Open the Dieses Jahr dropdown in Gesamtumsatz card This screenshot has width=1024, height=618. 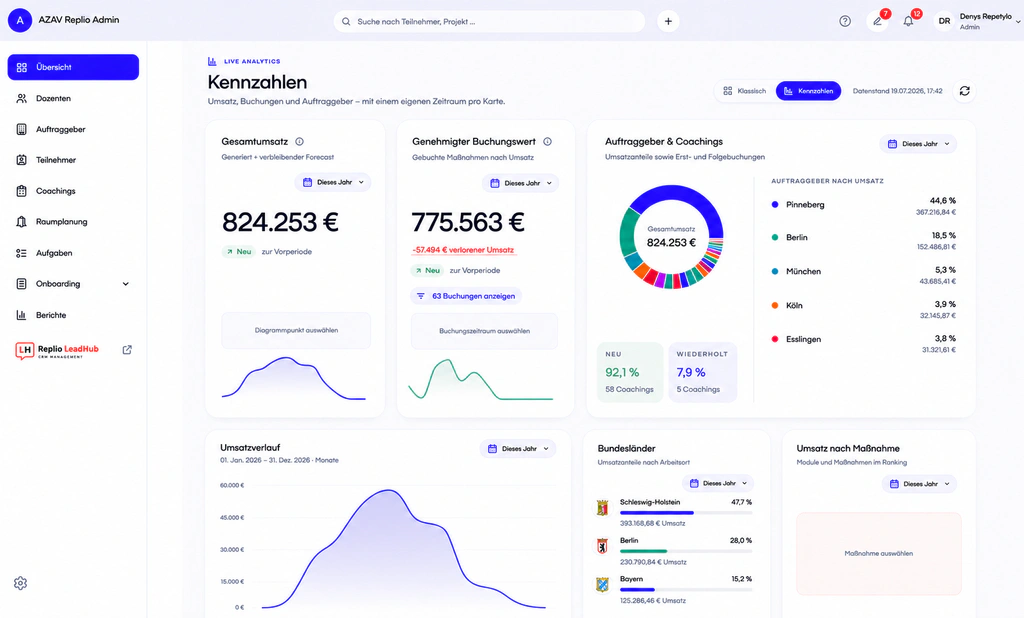coord(333,182)
